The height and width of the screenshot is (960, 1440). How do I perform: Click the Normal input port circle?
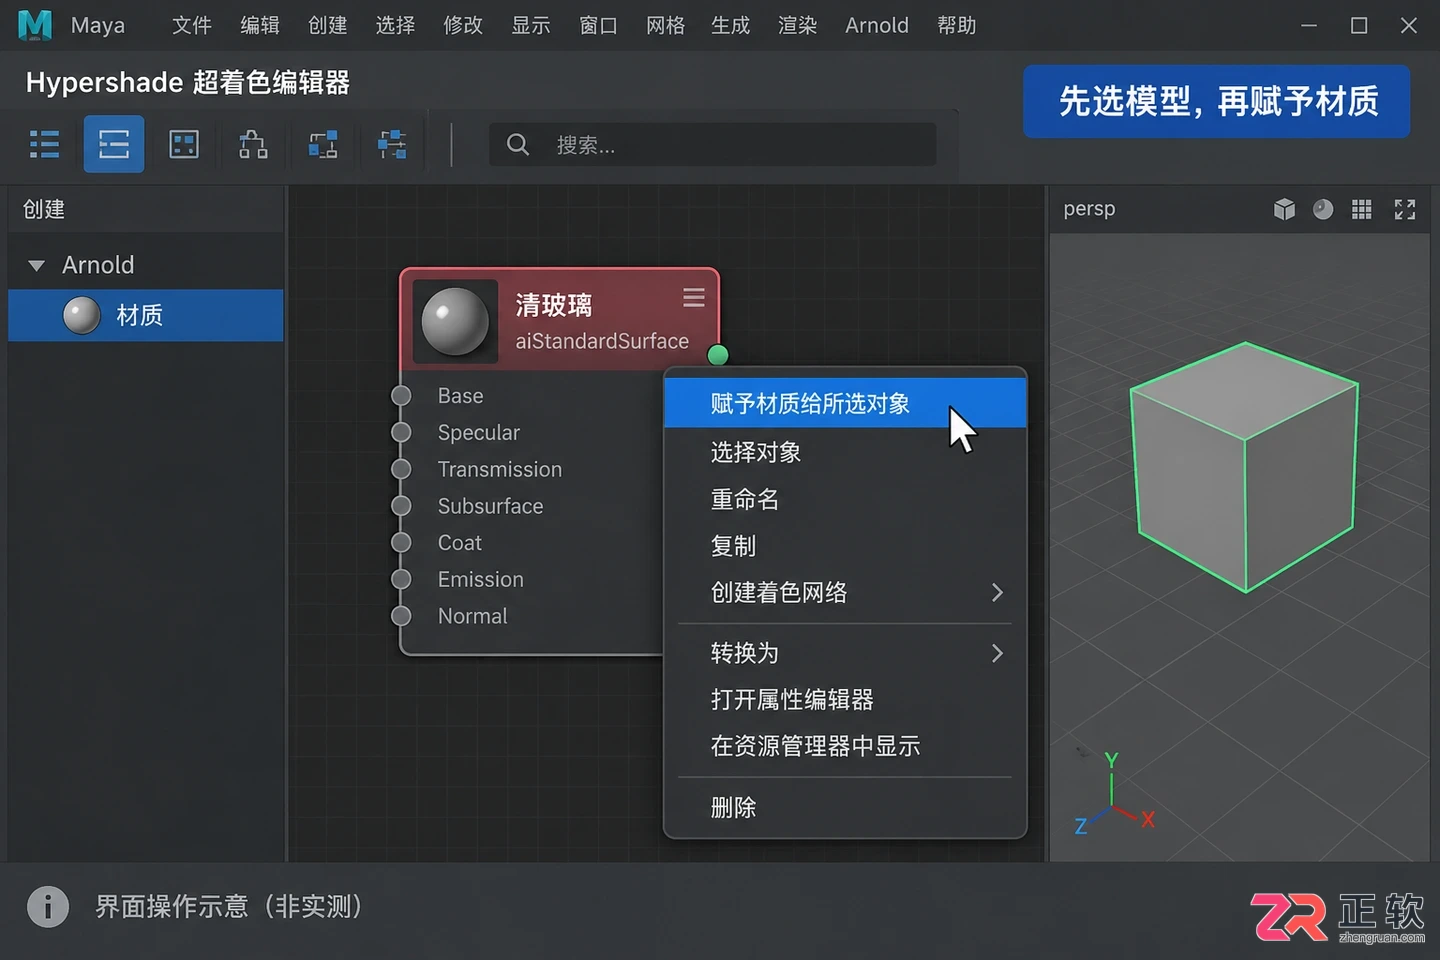[x=401, y=616]
